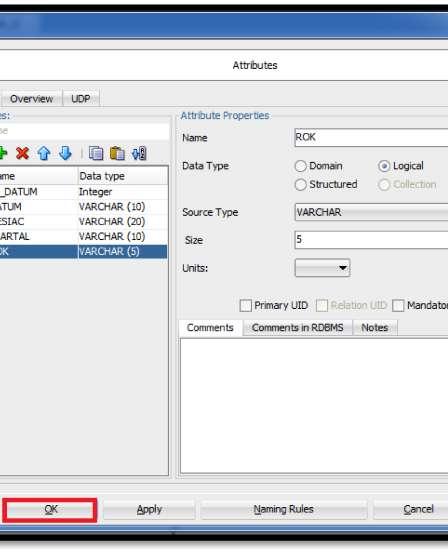Click the paste attributes icon
The image size is (448, 553).
point(117,153)
